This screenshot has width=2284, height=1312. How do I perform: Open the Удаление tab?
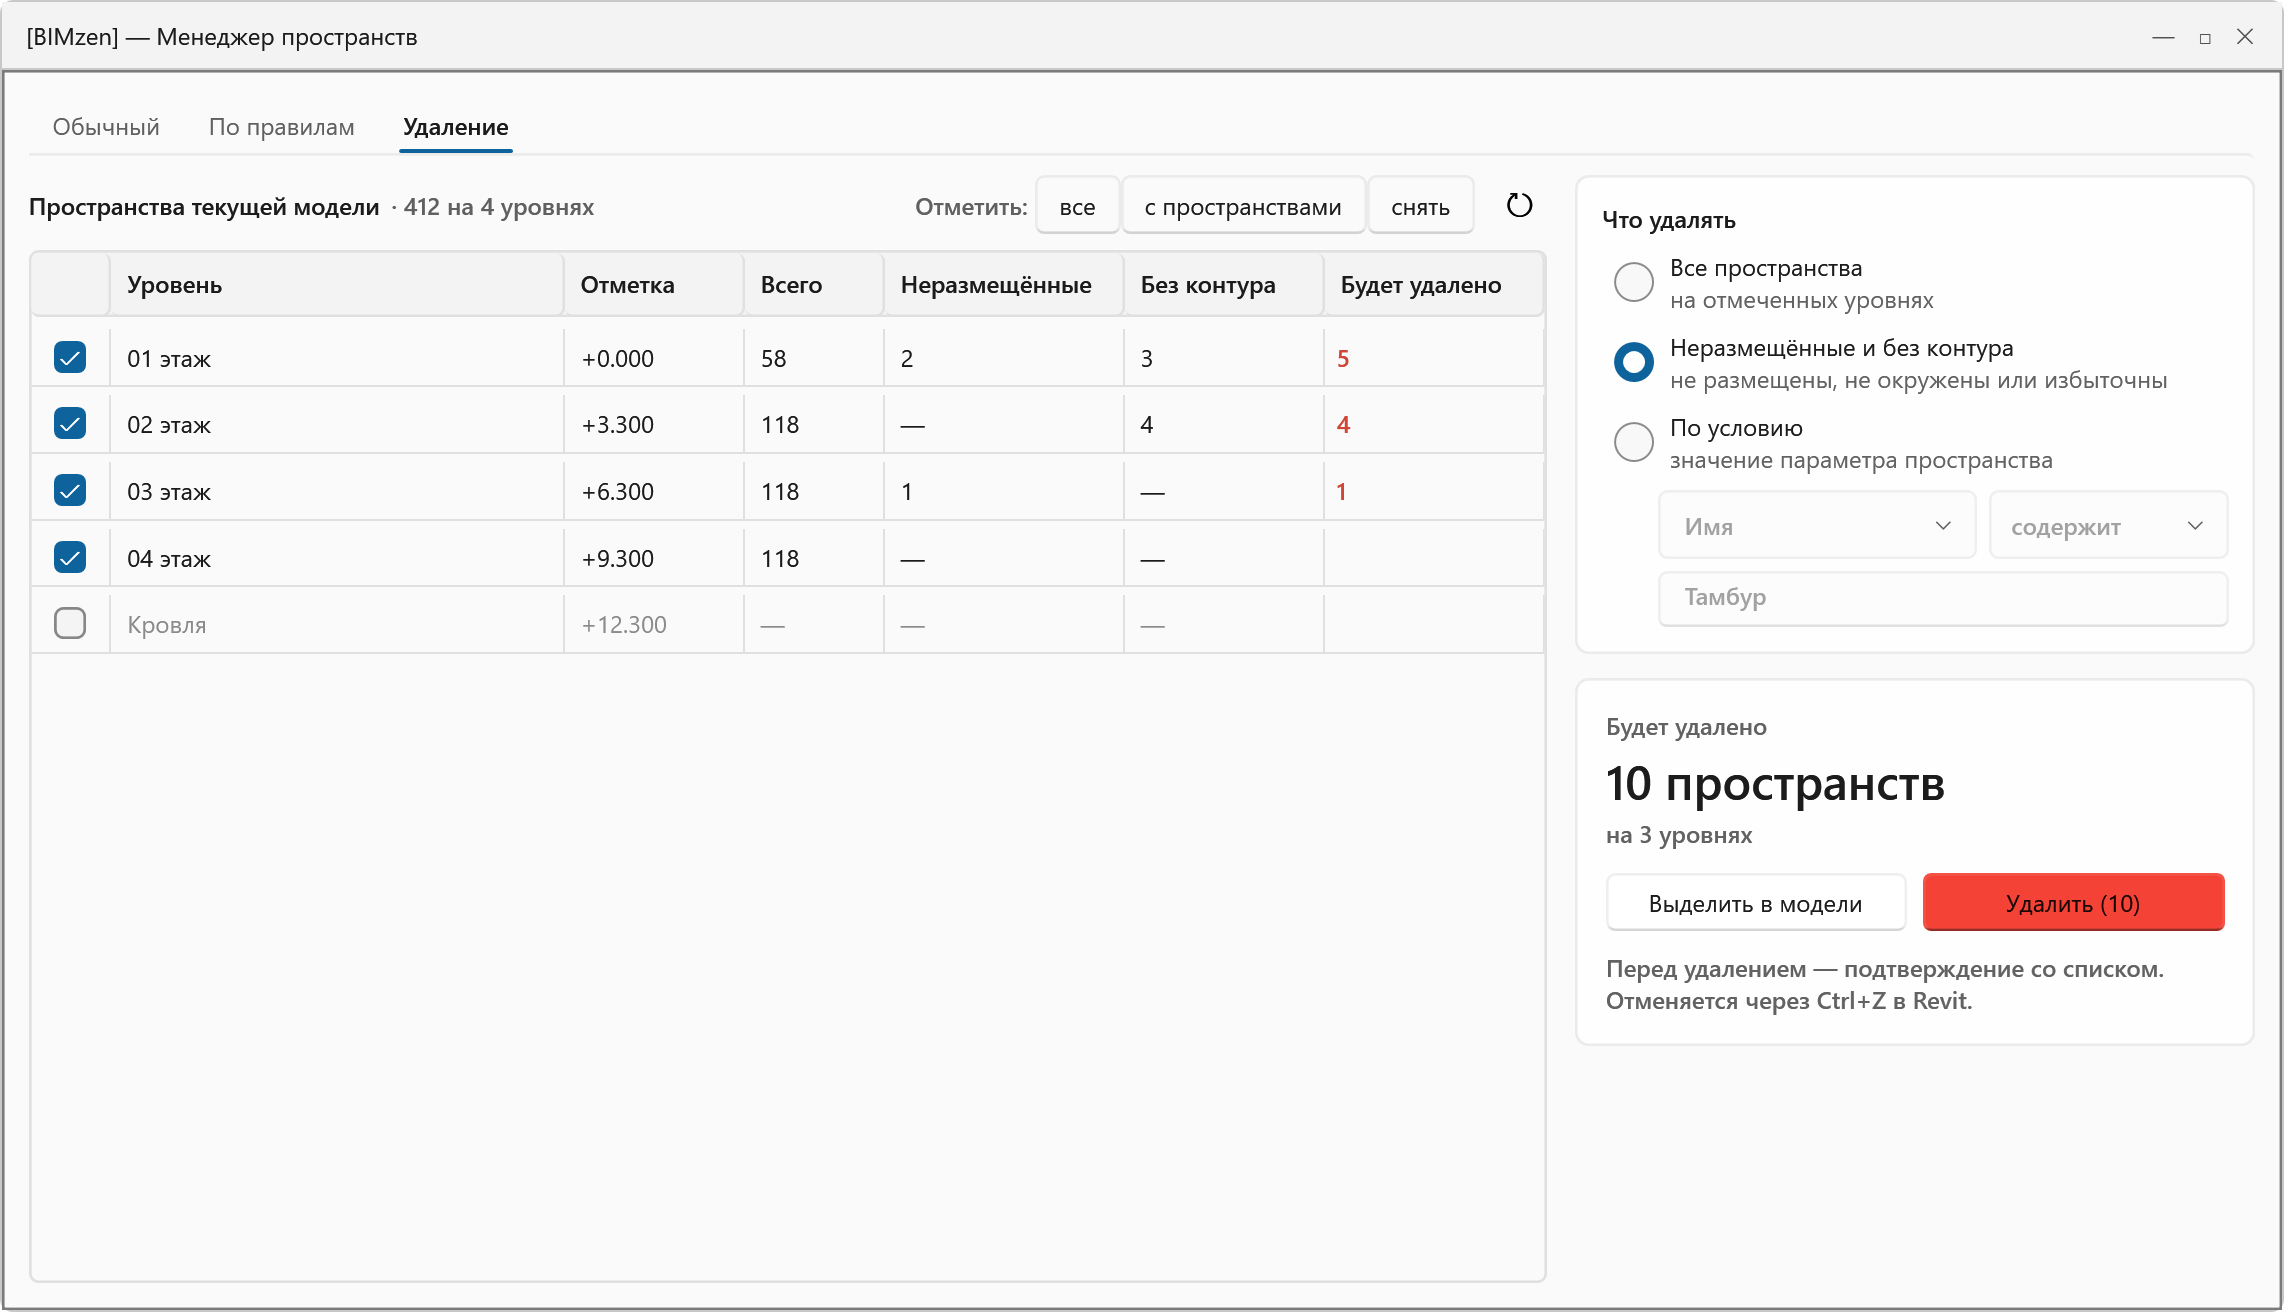[456, 127]
